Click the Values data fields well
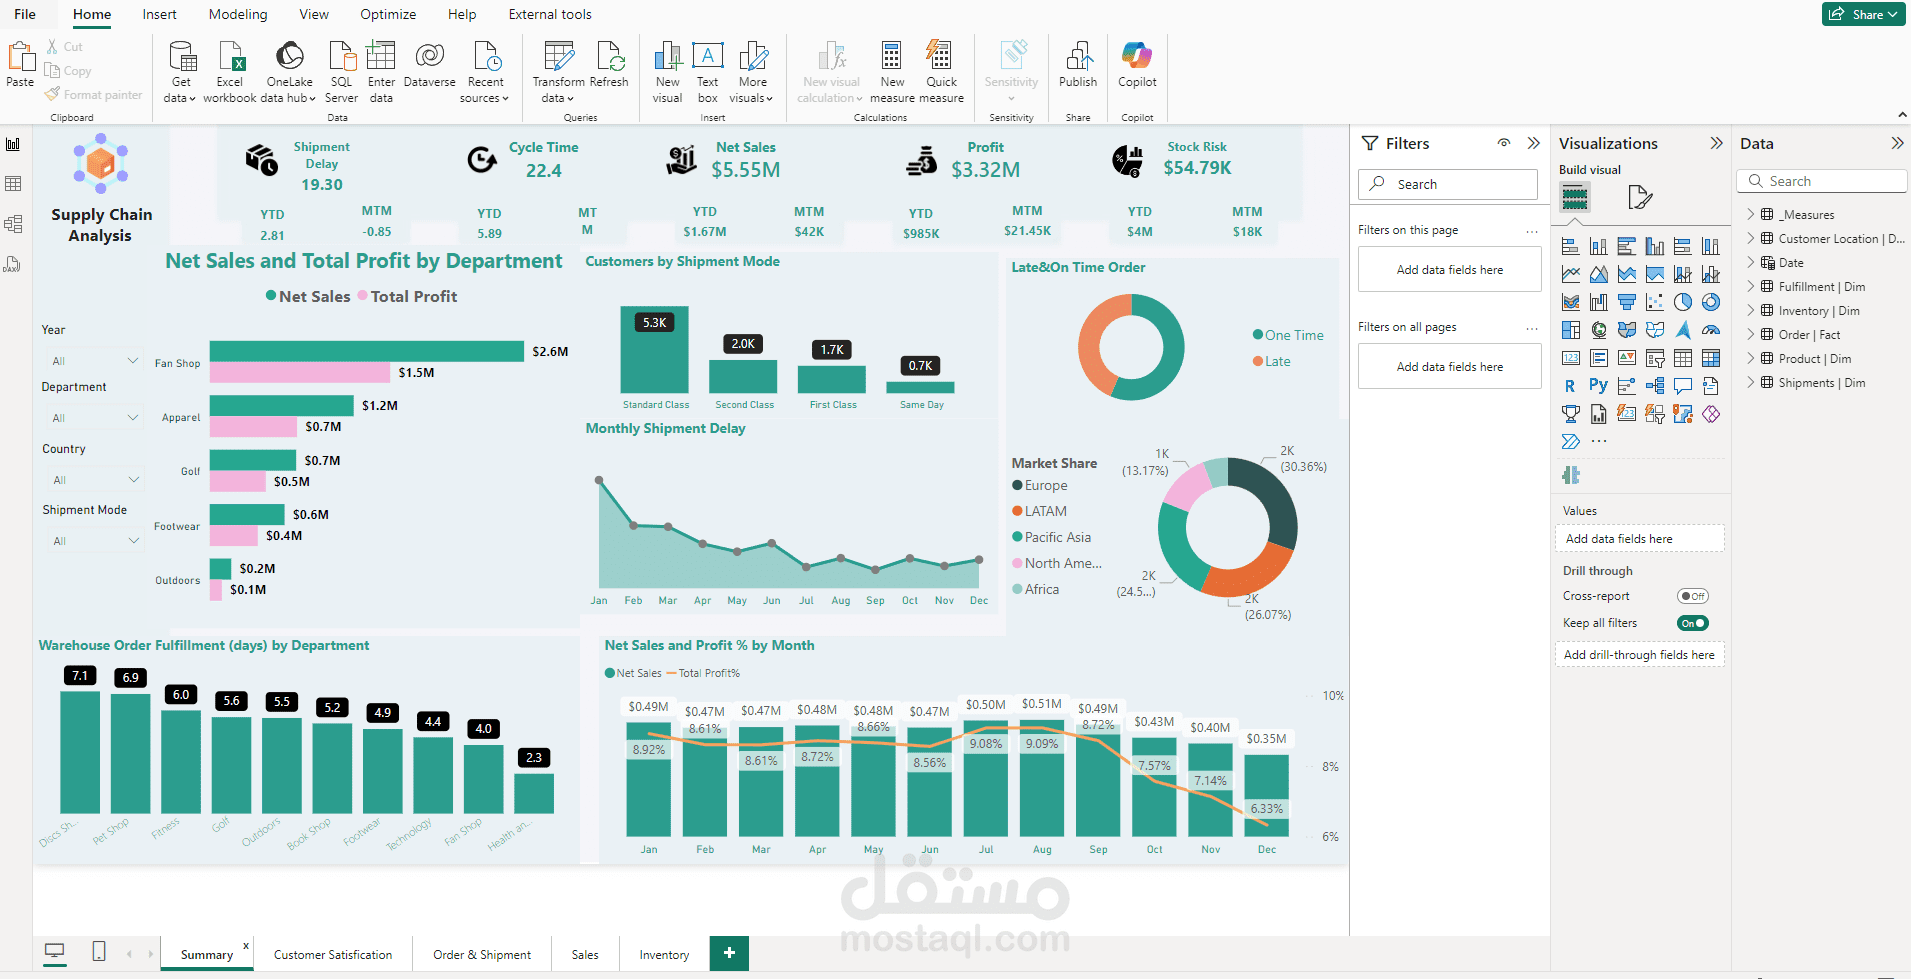 click(1639, 539)
